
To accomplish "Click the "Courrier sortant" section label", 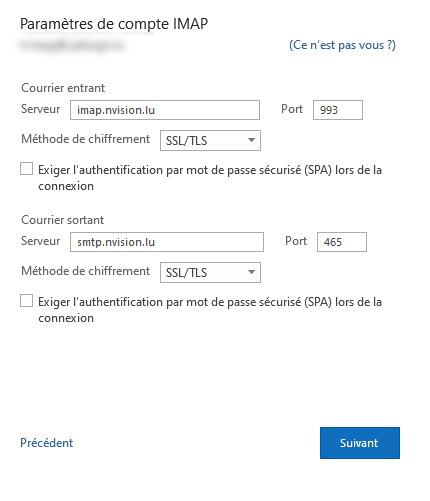I will pos(63,220).
